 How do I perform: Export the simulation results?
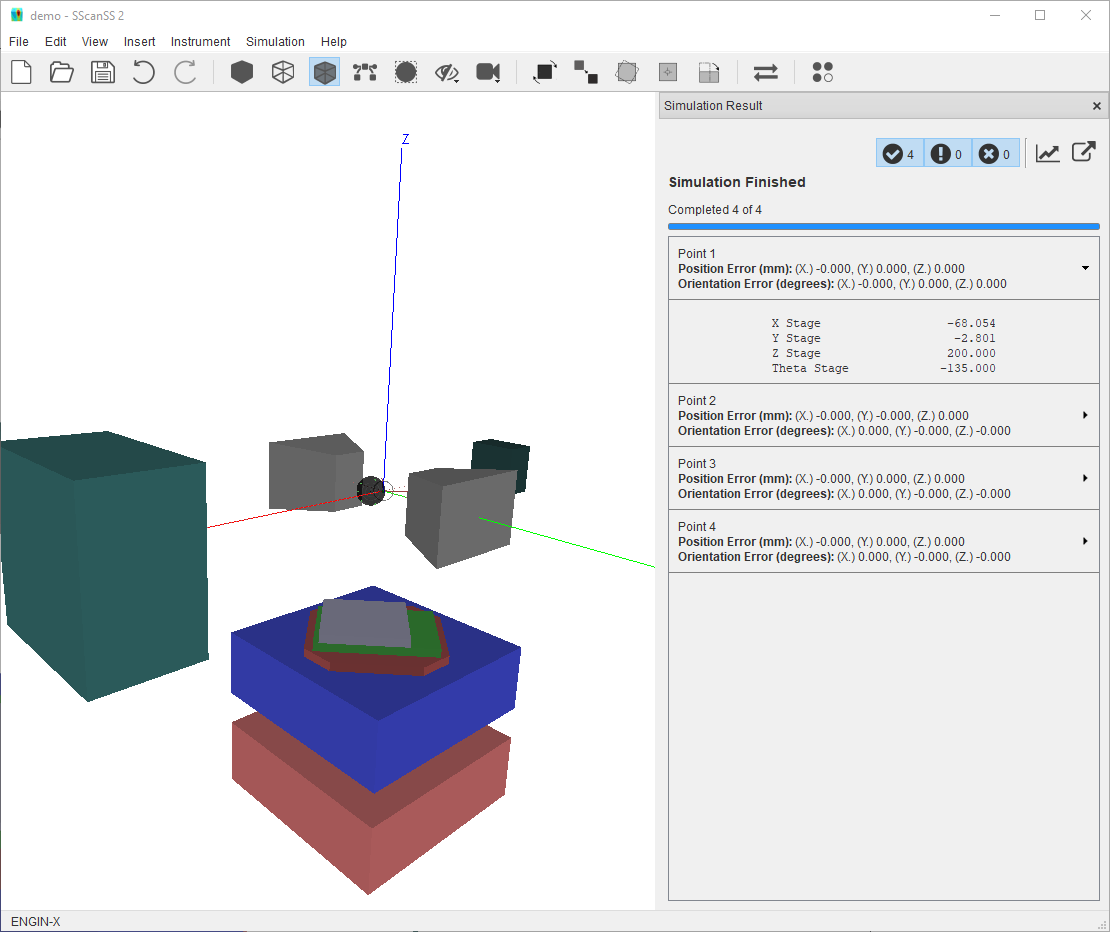pos(1084,152)
